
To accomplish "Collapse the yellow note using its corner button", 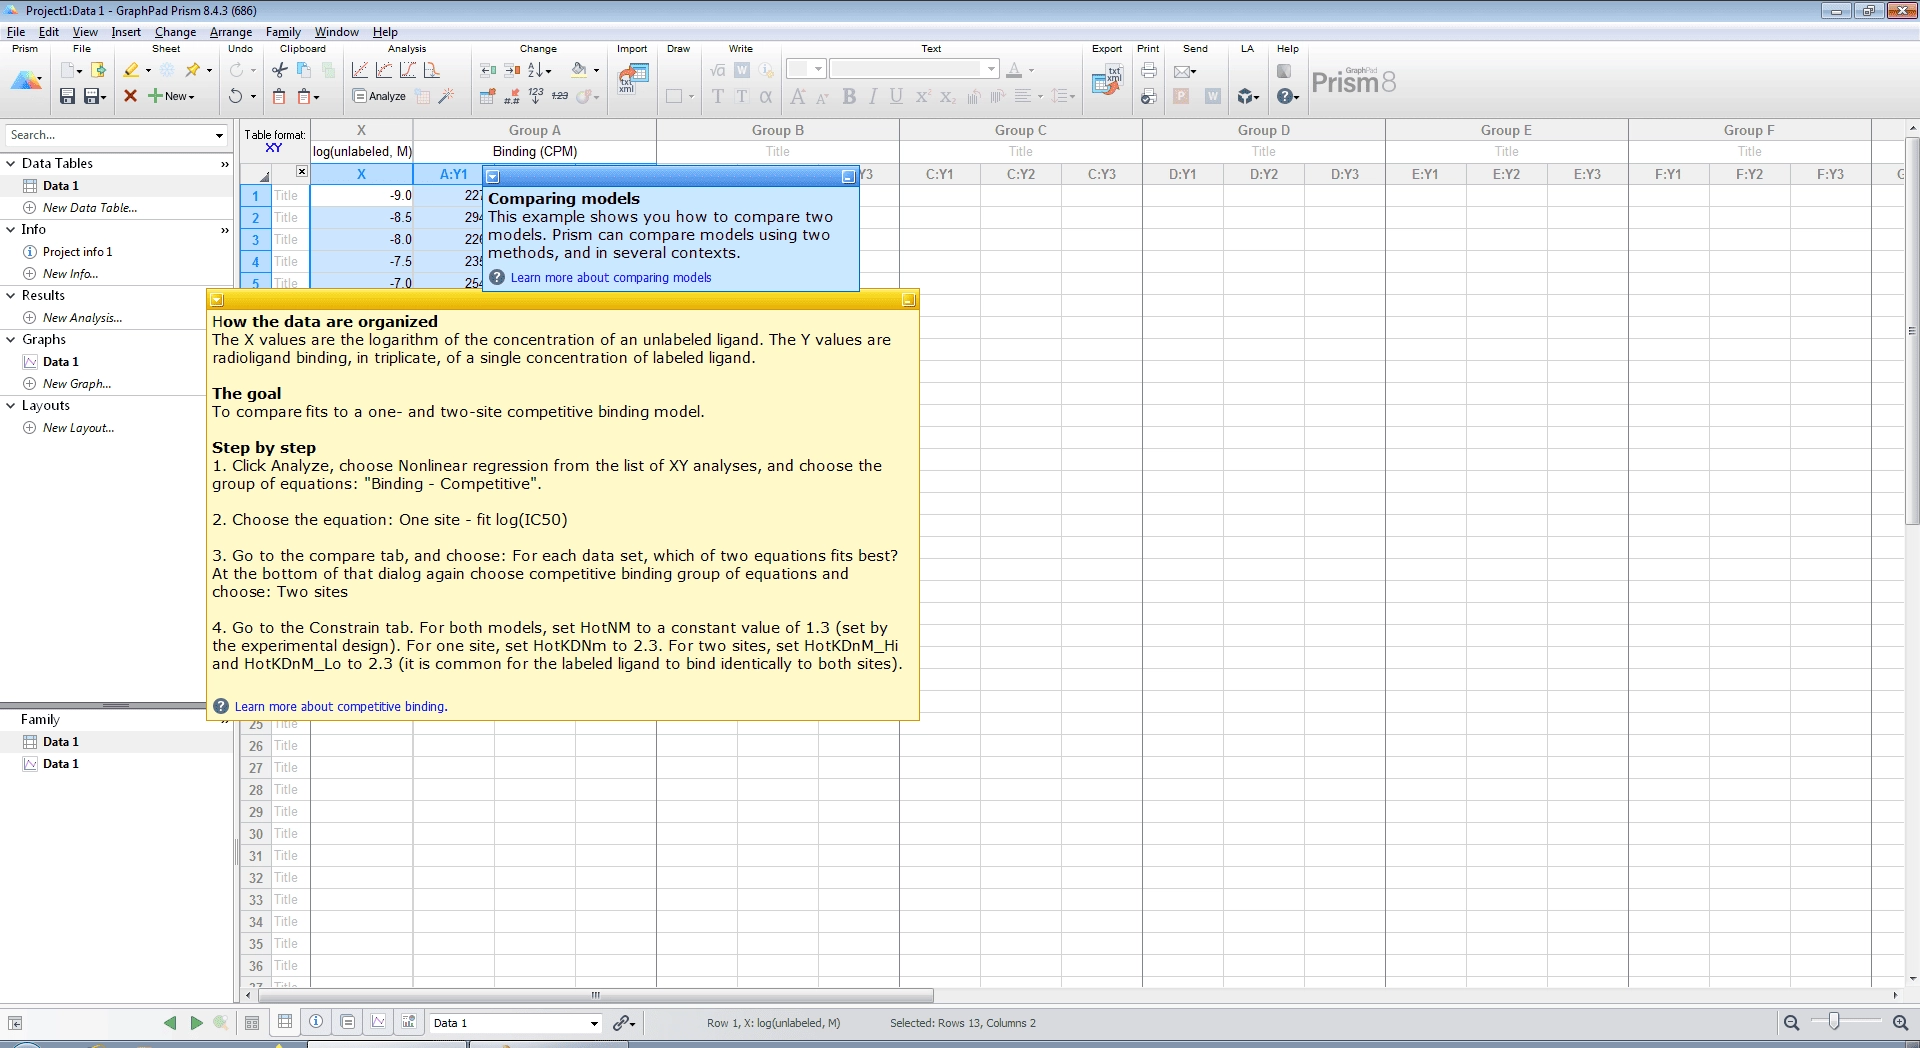I will coord(908,300).
